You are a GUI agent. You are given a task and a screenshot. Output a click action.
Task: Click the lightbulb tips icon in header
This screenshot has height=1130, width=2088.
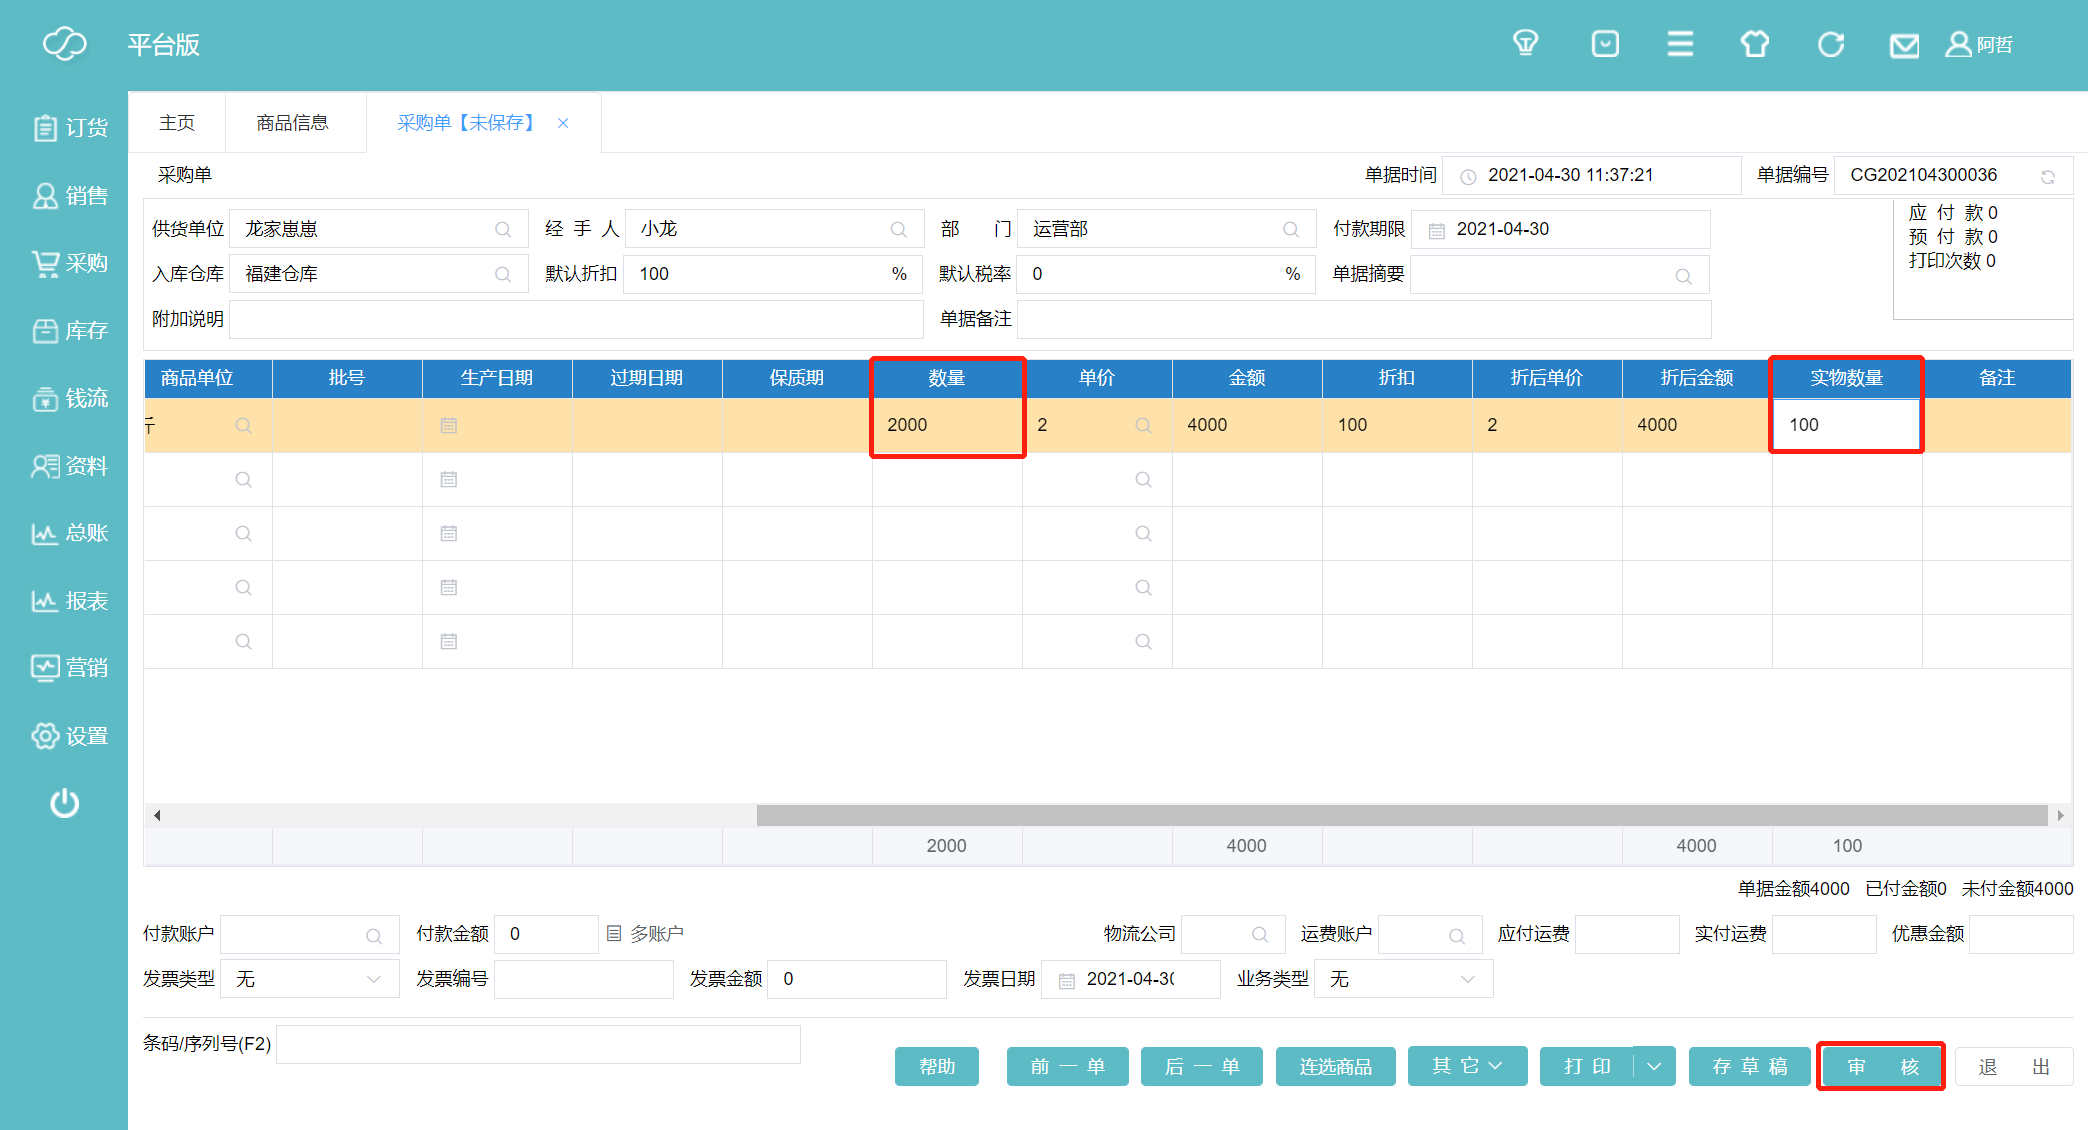[1525, 44]
